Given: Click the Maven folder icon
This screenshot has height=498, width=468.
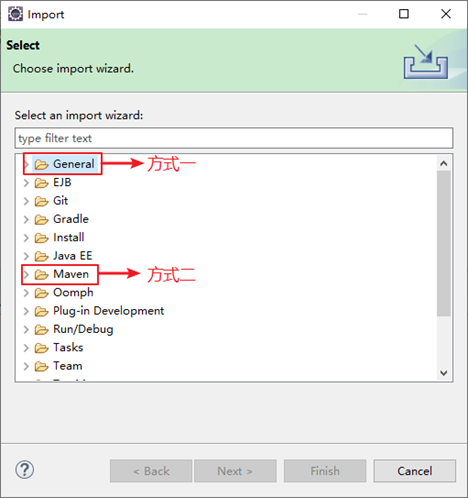Looking at the screenshot, I should pos(41,274).
